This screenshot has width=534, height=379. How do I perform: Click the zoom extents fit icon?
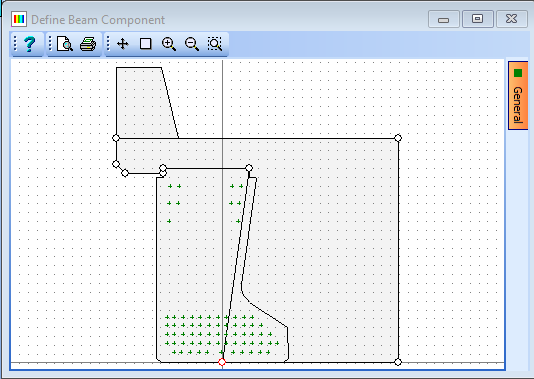pos(215,44)
